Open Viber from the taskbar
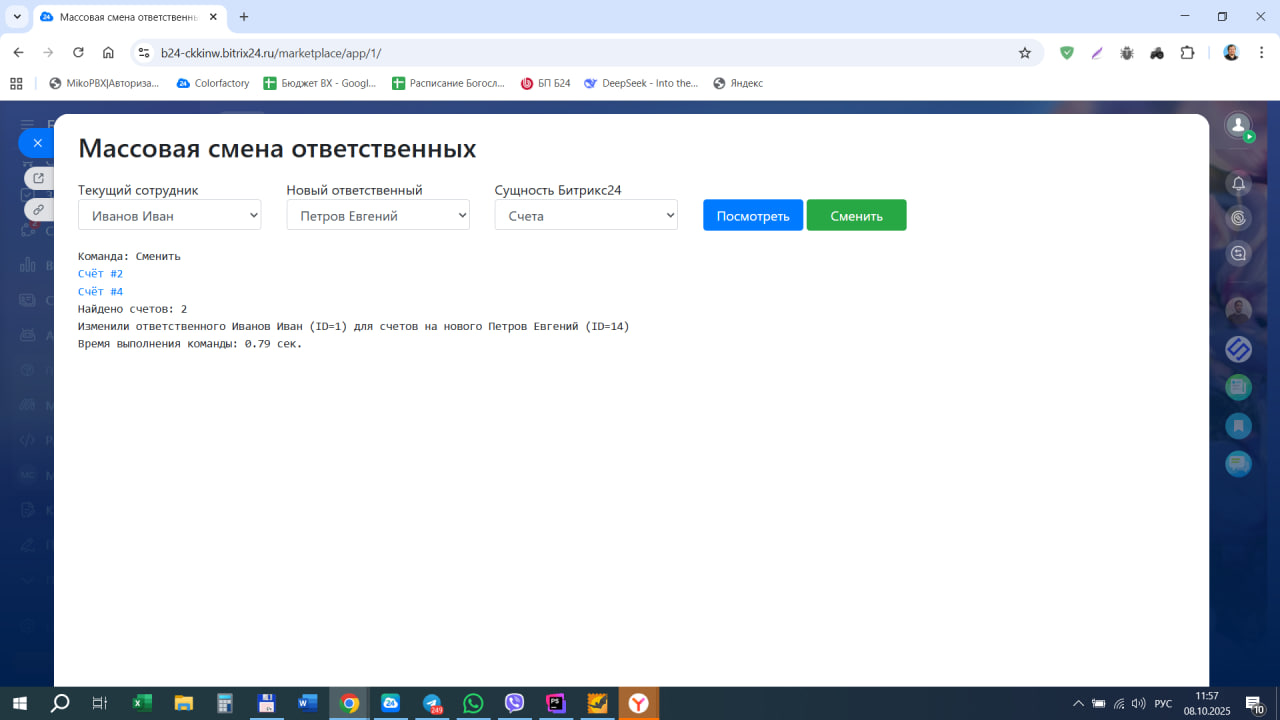 (515, 703)
